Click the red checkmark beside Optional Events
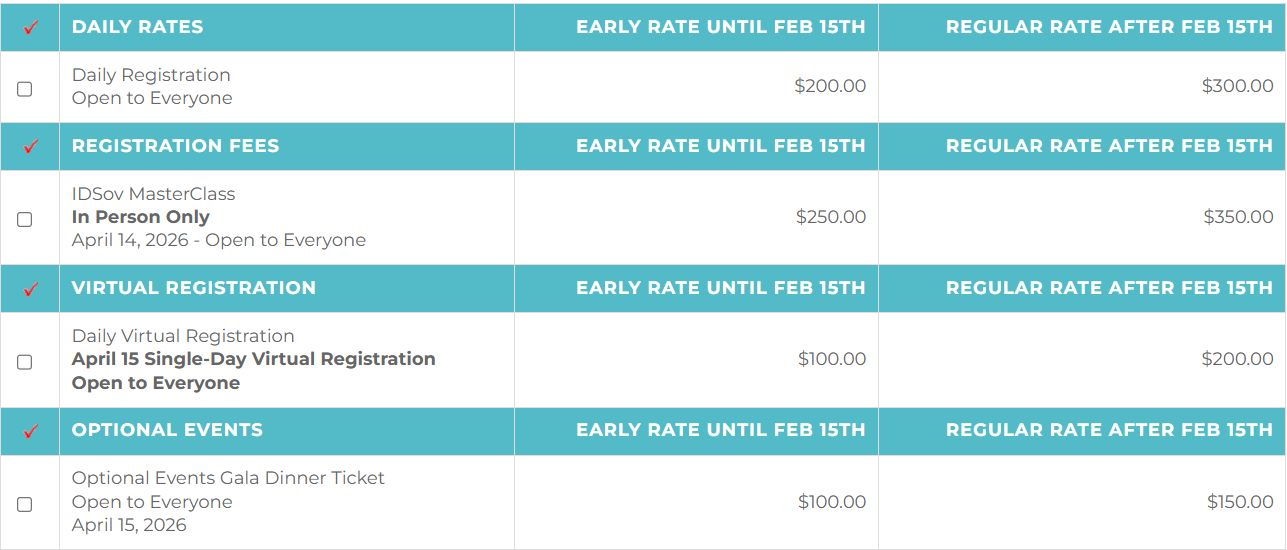The width and height of the screenshot is (1287, 550). (30, 432)
